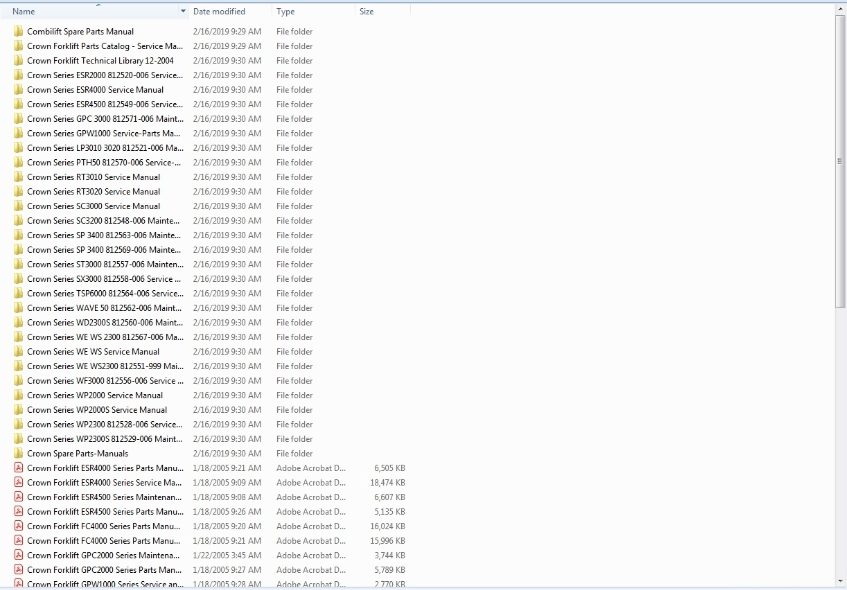Select "Crown Series SC3200 812548-006 Mainte..." folder name

(104, 221)
